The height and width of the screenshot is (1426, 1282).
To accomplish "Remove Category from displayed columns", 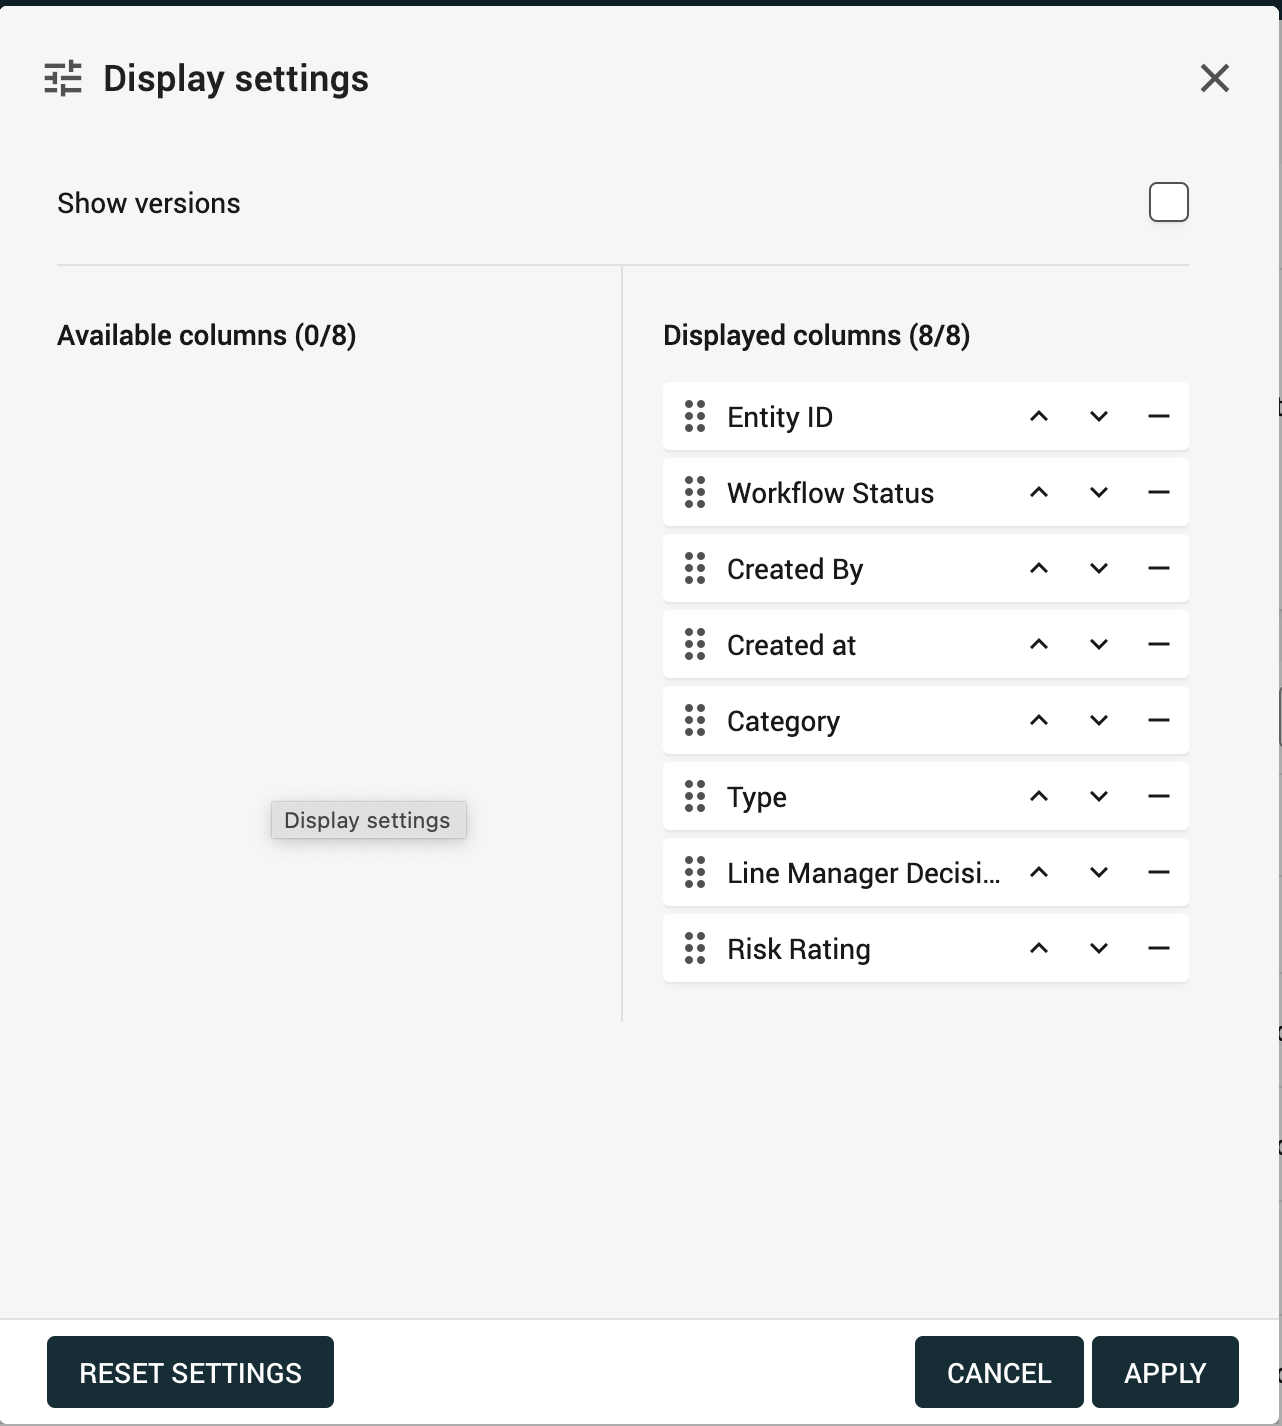I will click(x=1159, y=720).
